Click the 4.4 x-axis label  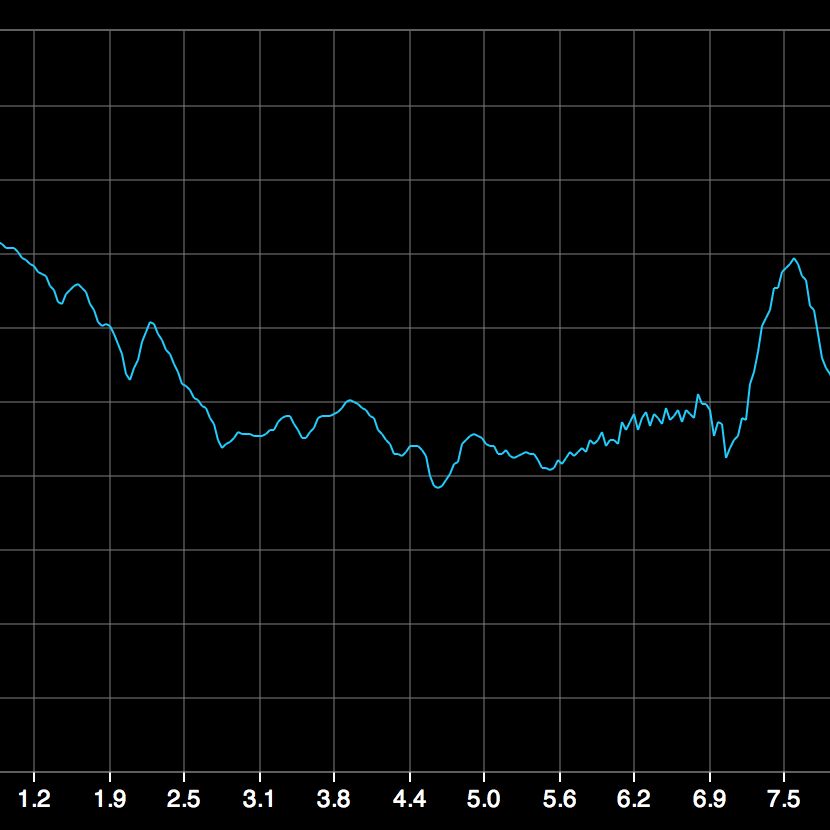(x=409, y=799)
